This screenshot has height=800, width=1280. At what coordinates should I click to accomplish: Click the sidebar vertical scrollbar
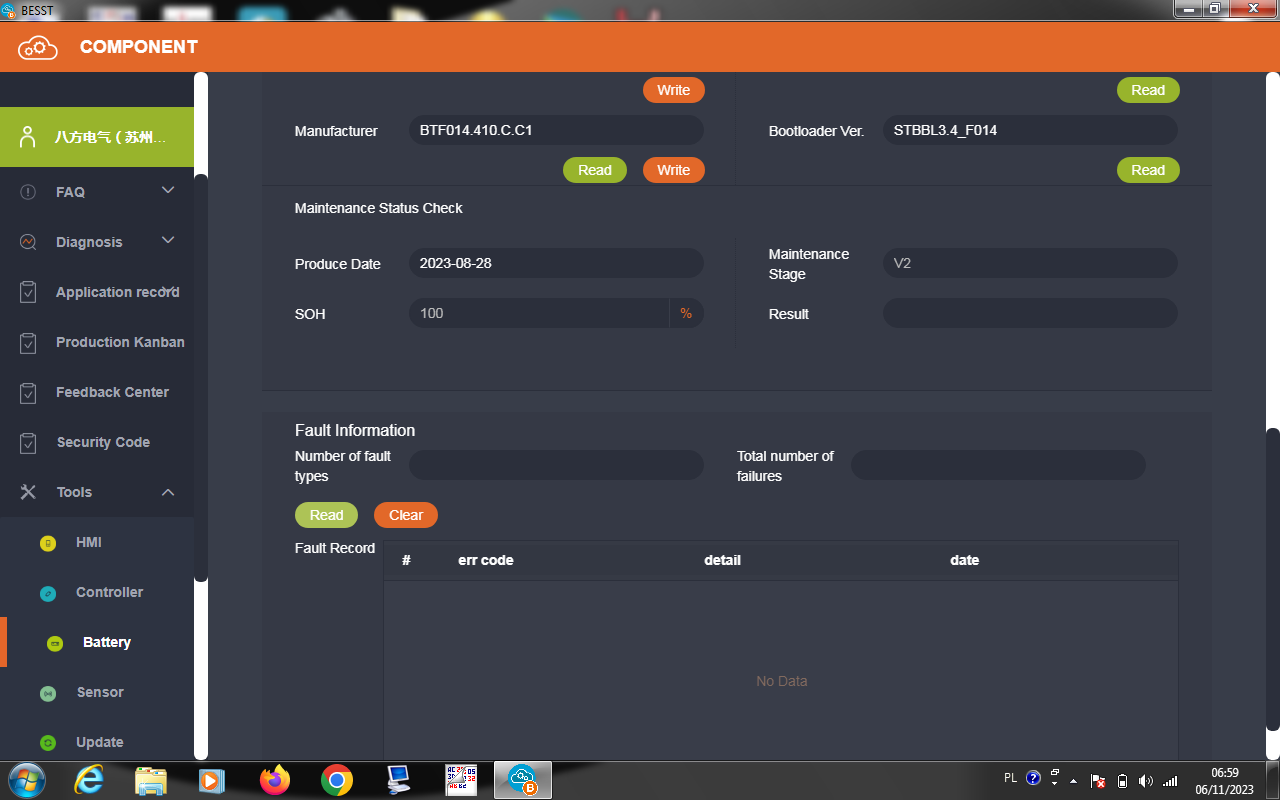pyautogui.click(x=201, y=377)
